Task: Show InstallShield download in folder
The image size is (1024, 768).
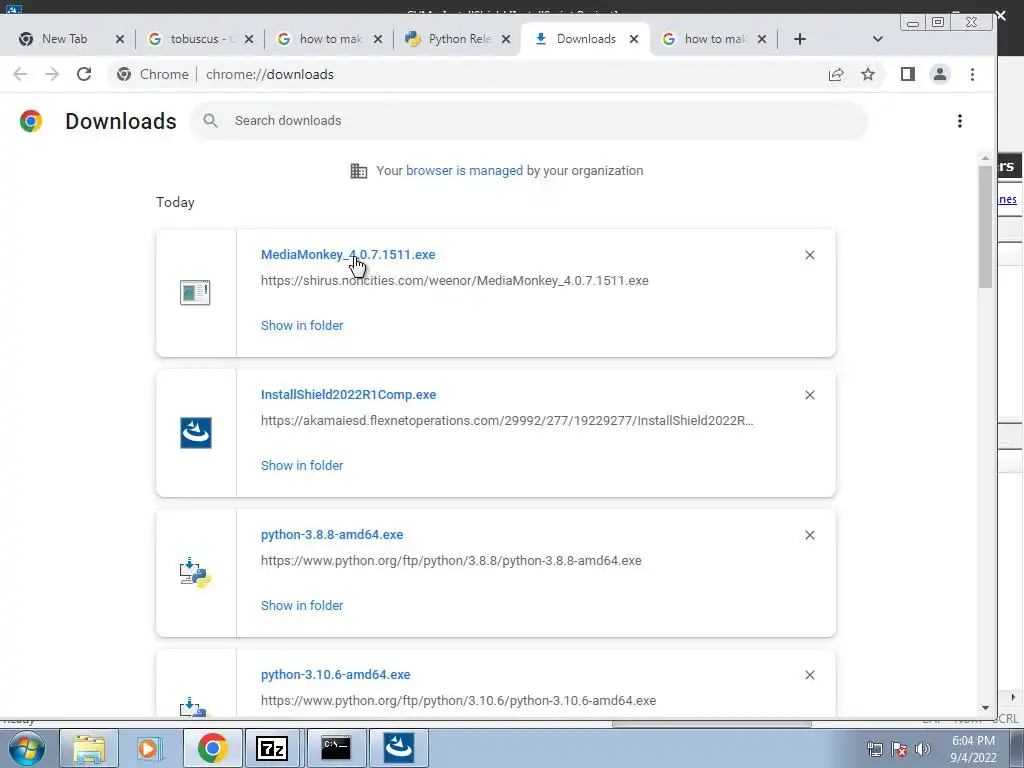Action: pos(302,465)
